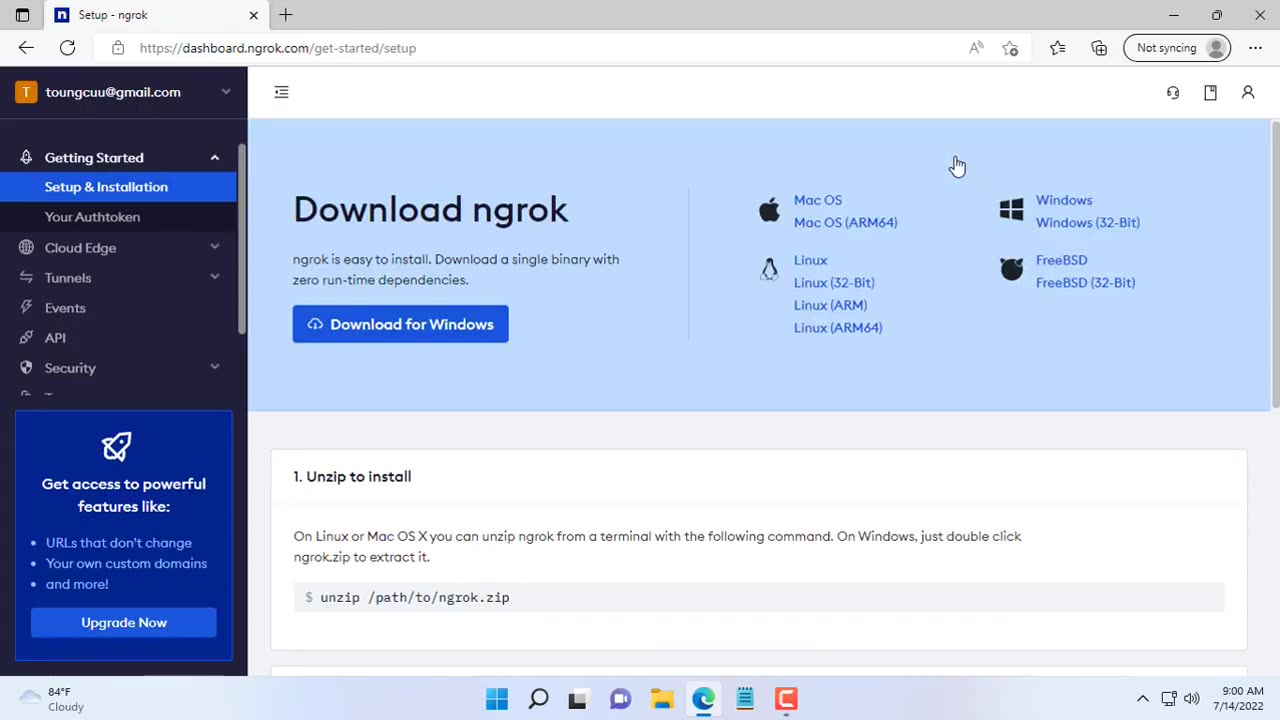Switch to the Setup - ngrok tab
The image size is (1280, 720).
click(x=158, y=15)
